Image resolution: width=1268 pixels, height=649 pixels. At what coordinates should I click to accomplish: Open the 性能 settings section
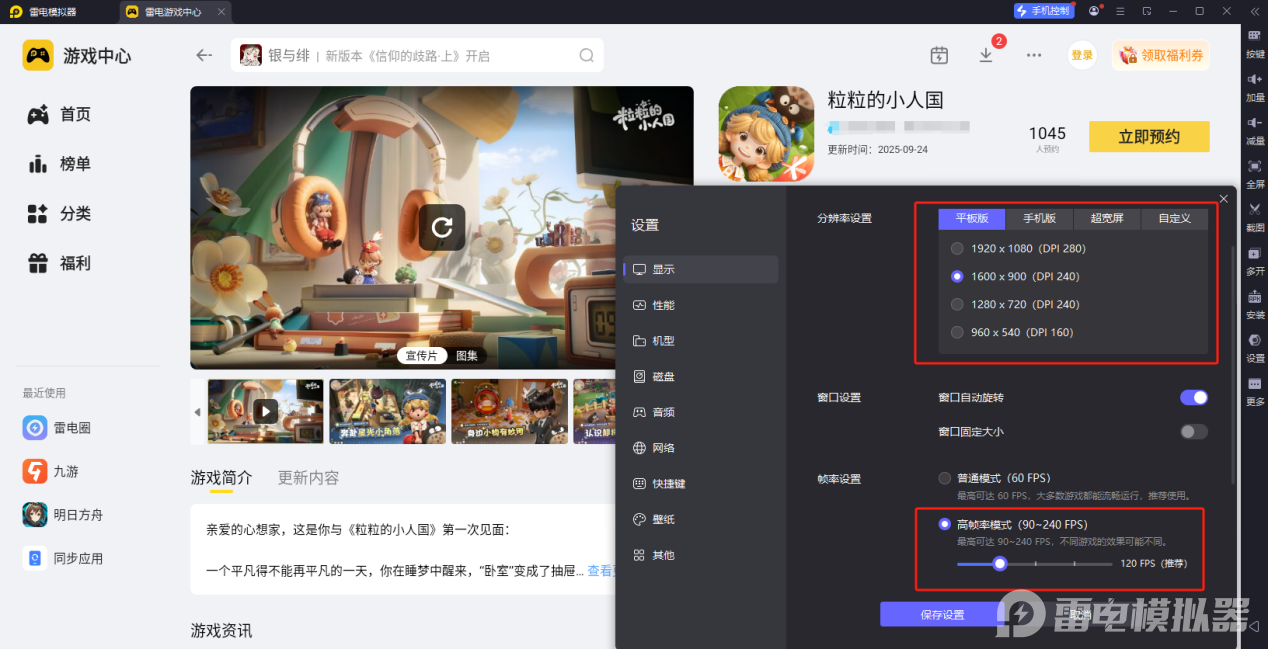pos(663,305)
